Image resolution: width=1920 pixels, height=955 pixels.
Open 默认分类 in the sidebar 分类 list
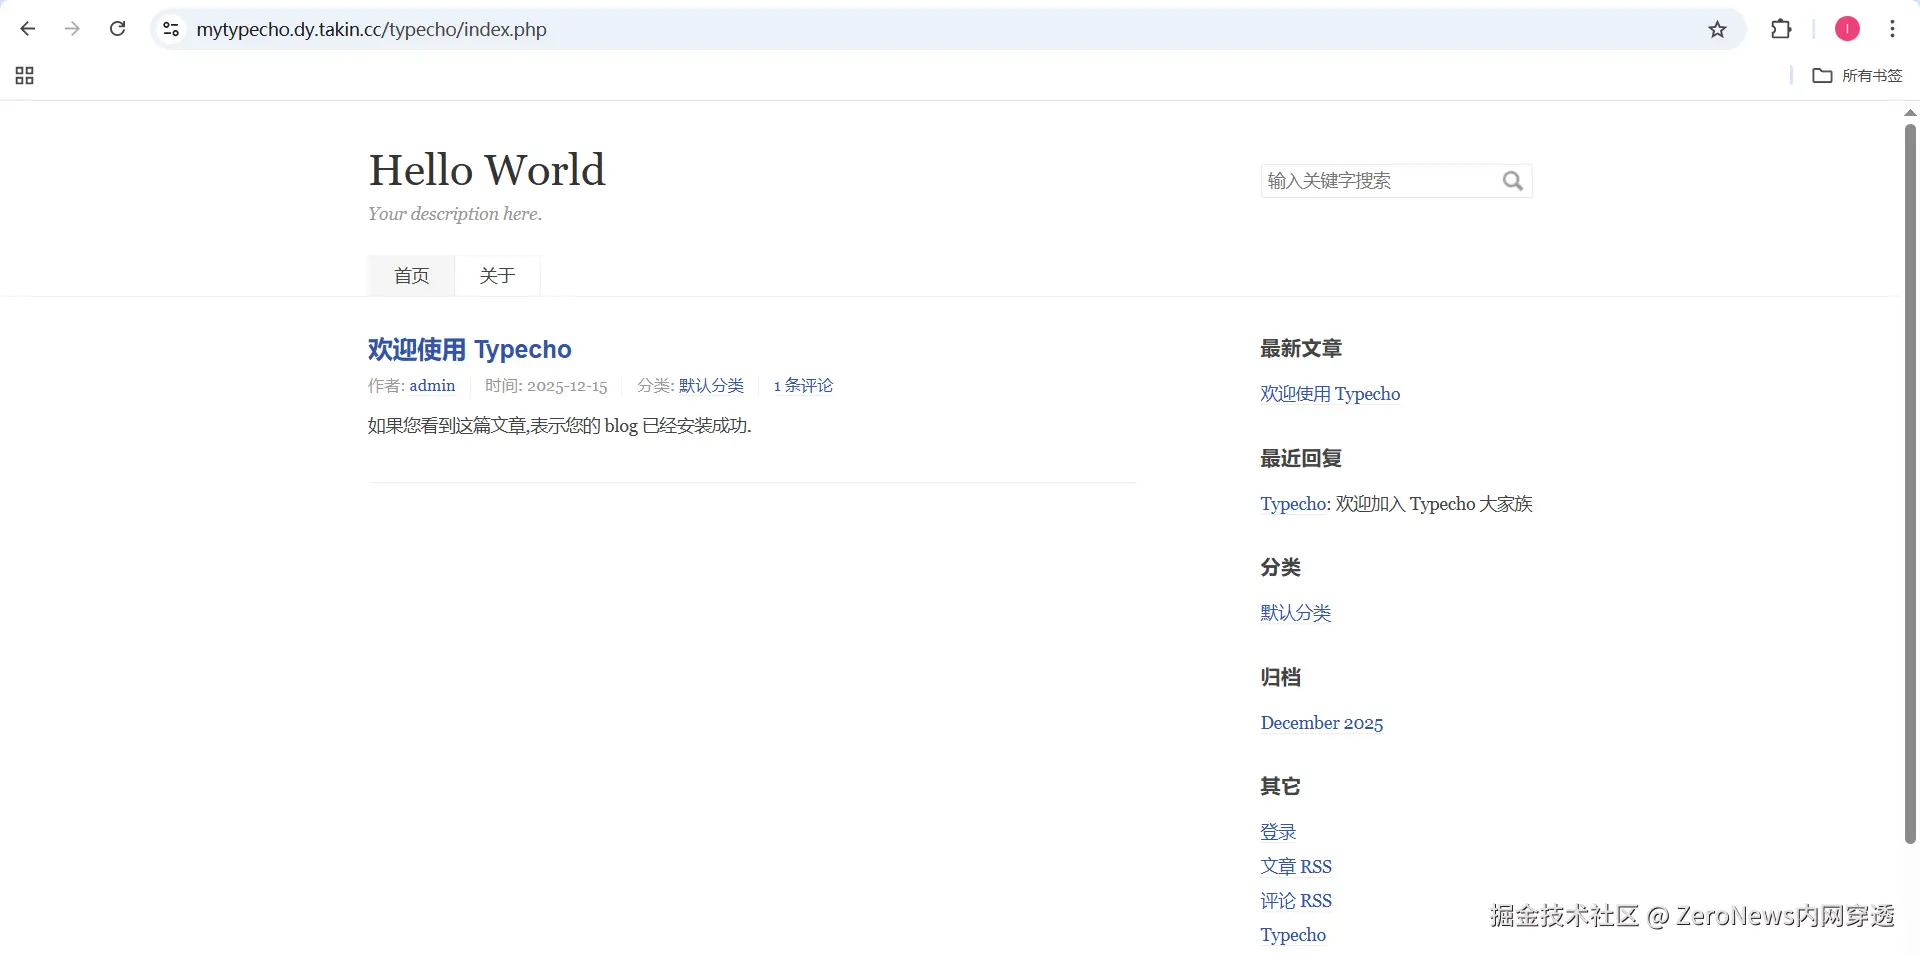point(1295,613)
